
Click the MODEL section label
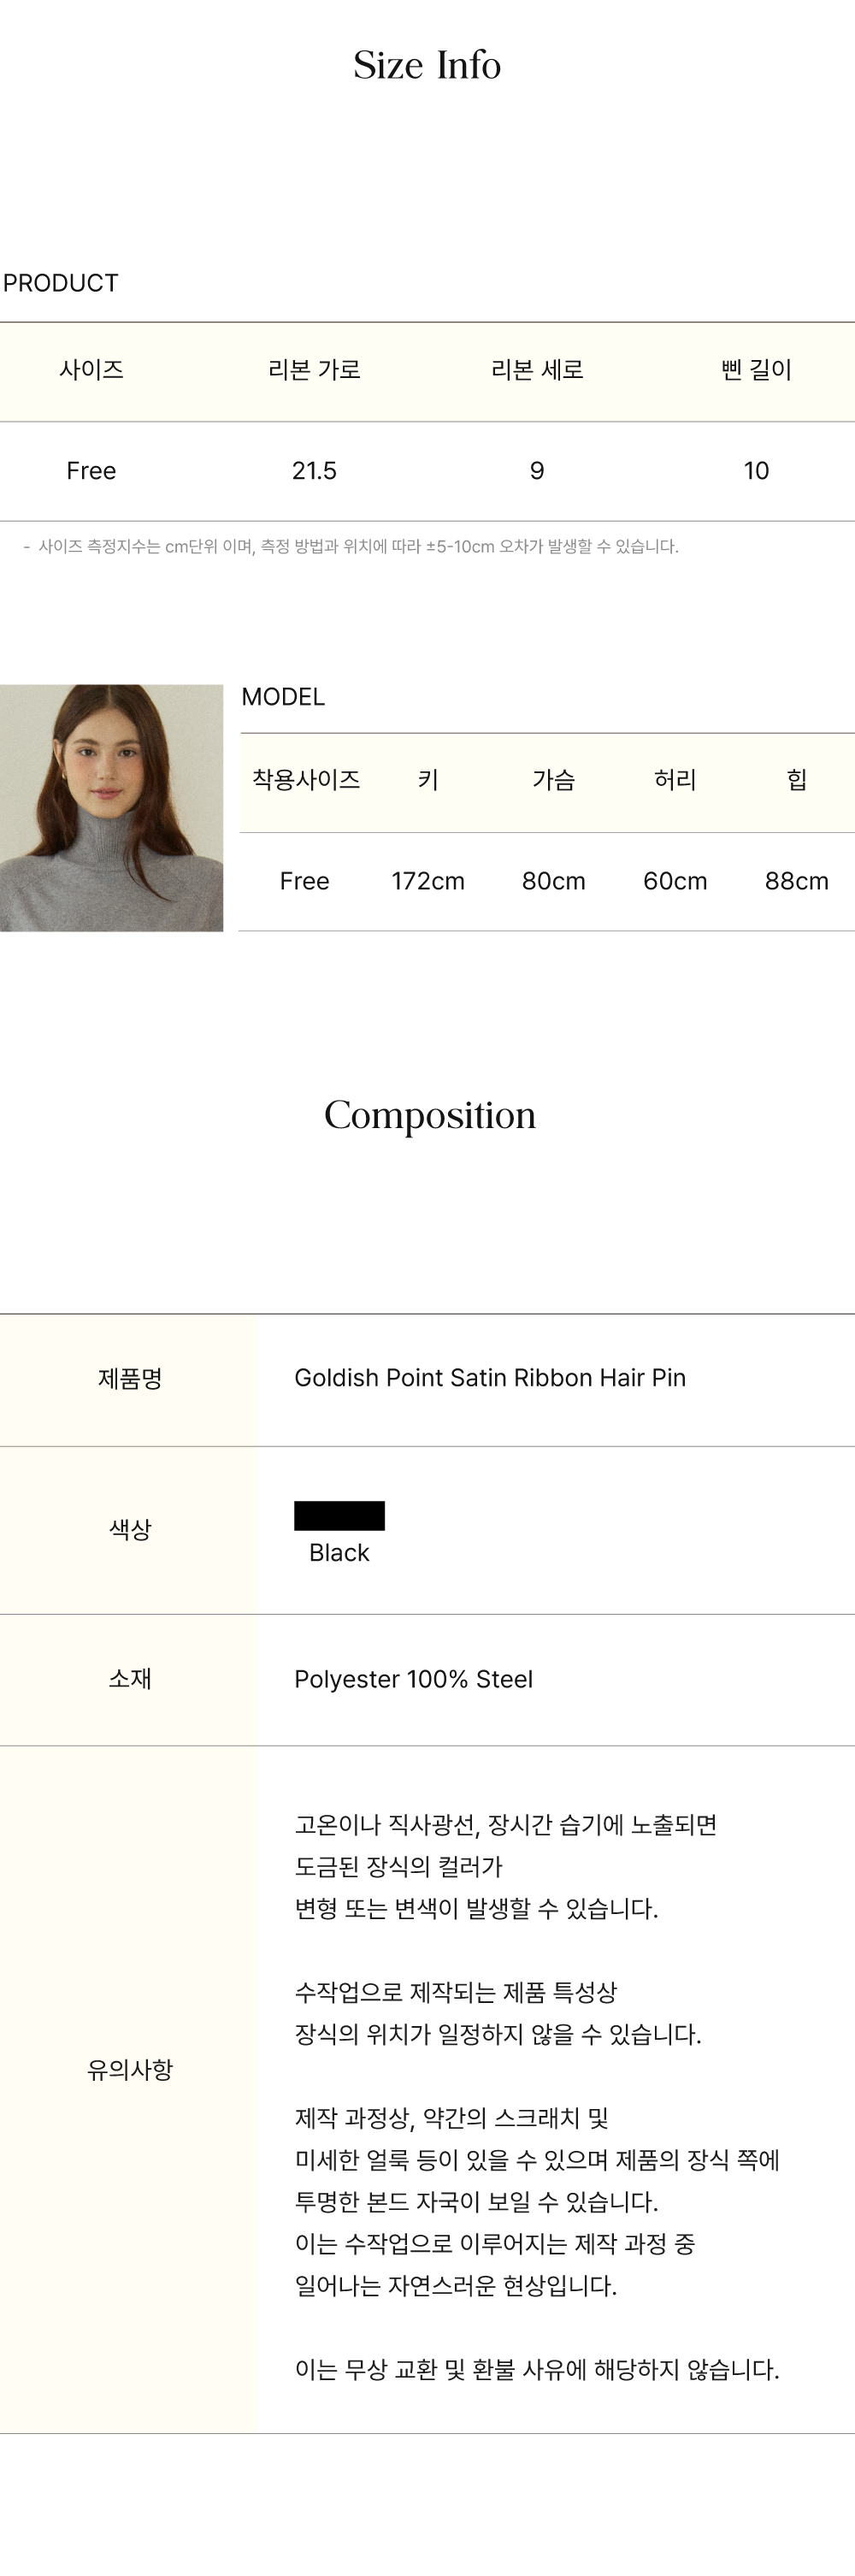click(x=283, y=697)
